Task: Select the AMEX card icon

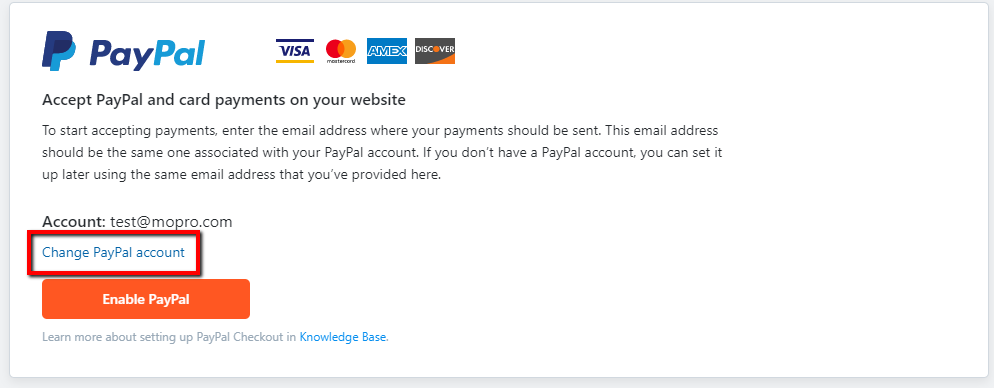Action: pos(387,51)
